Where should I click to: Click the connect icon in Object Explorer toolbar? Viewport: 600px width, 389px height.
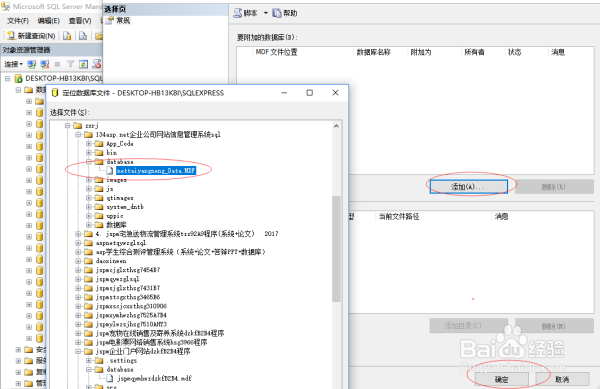[x=32, y=64]
